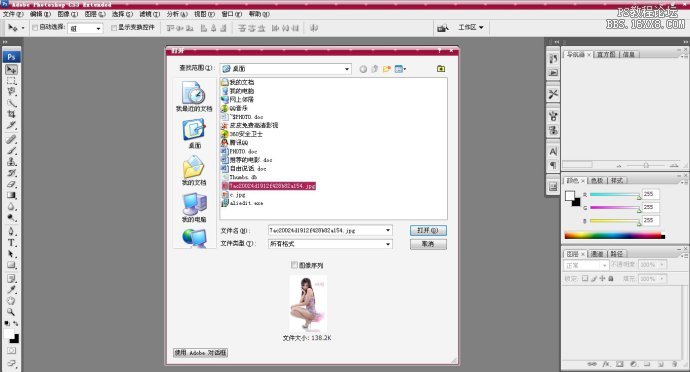The width and height of the screenshot is (690, 372).
Task: Select the Horizontal Type tool
Action: 11,243
